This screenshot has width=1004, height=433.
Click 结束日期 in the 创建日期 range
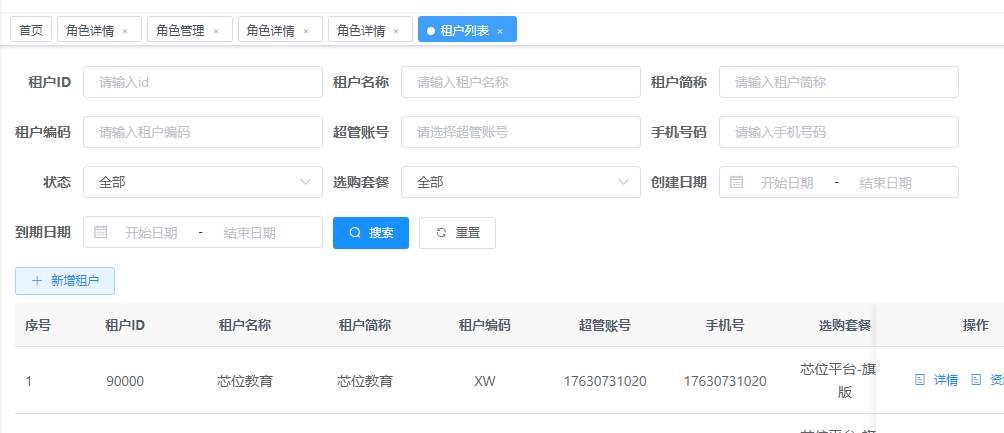[x=885, y=182]
